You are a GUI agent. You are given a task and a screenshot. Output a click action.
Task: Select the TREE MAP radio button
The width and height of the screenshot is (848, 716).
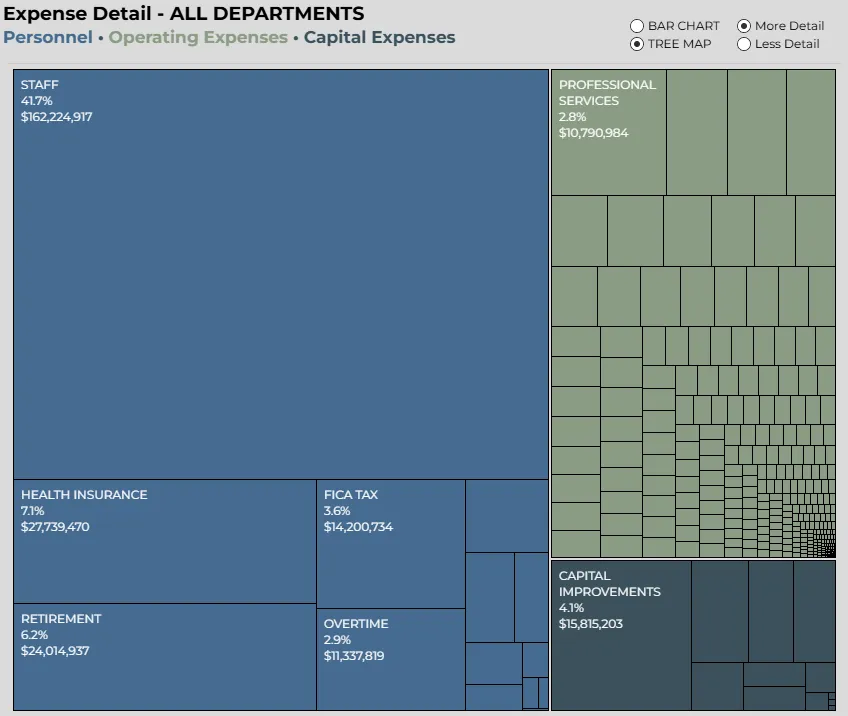click(x=637, y=44)
